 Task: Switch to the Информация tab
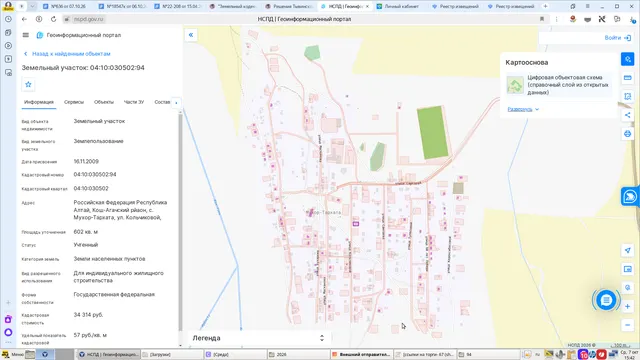point(39,102)
